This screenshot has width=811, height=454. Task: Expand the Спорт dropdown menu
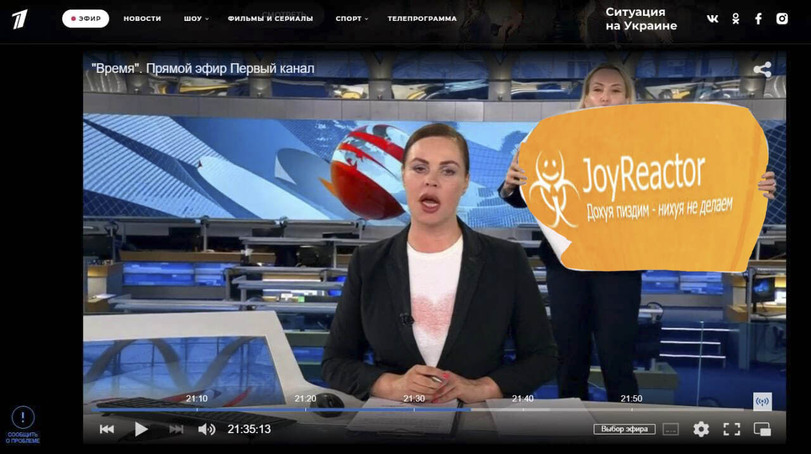(x=352, y=18)
